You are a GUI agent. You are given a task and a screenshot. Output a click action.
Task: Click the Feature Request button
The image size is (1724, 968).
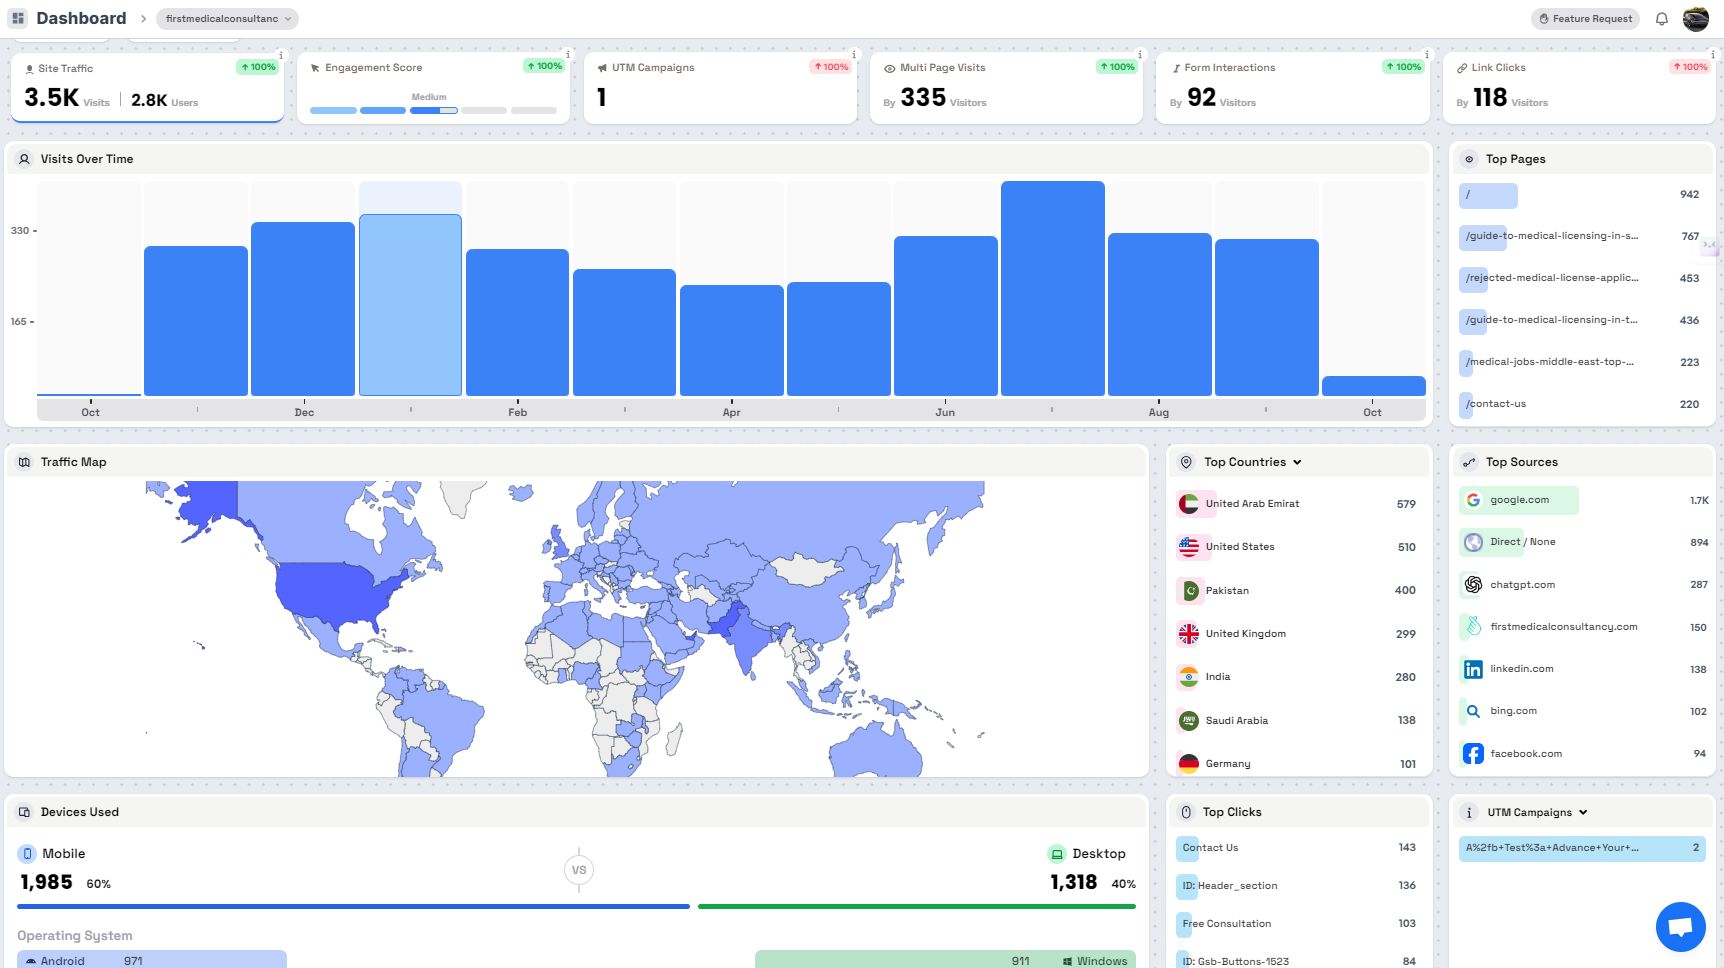coord(1585,19)
